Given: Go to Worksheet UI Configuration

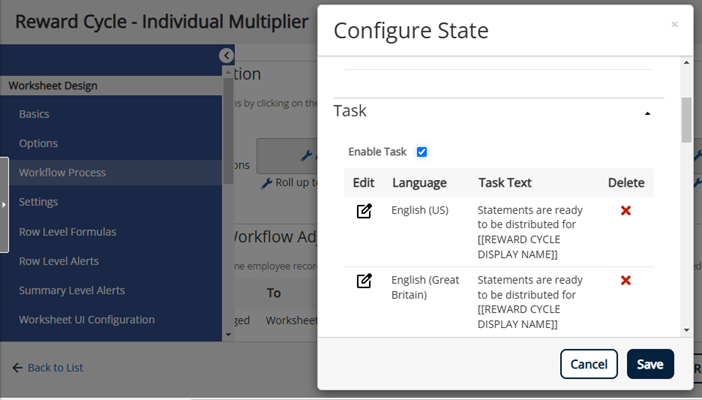Looking at the screenshot, I should click(x=86, y=320).
